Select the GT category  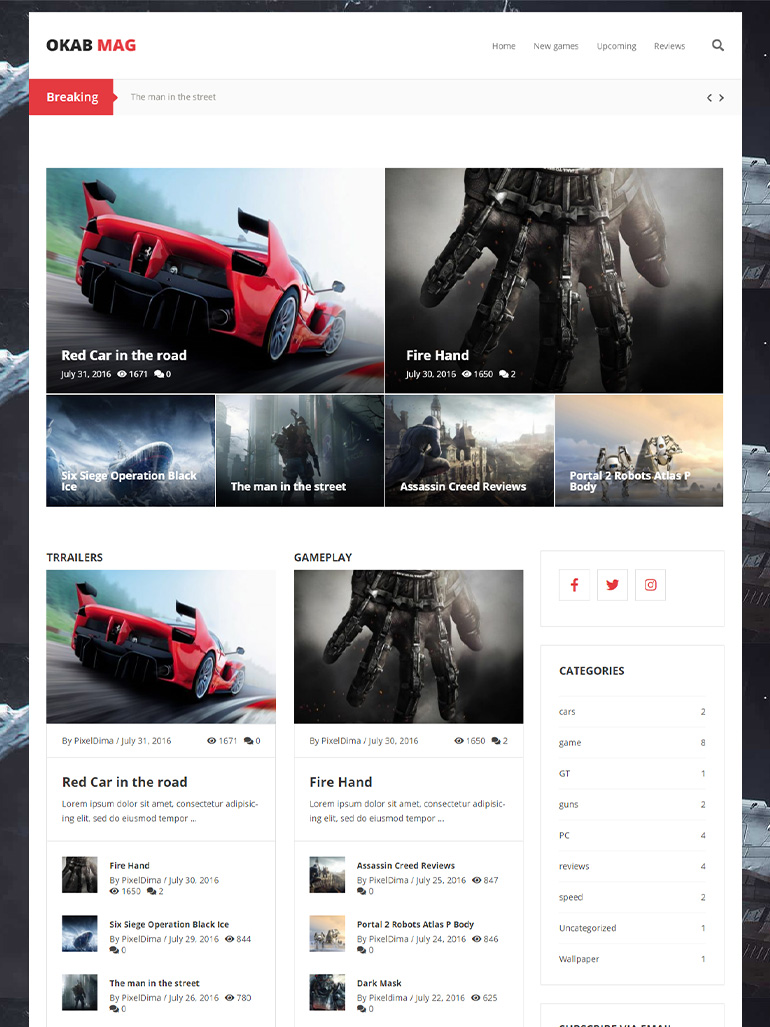pyautogui.click(x=564, y=774)
